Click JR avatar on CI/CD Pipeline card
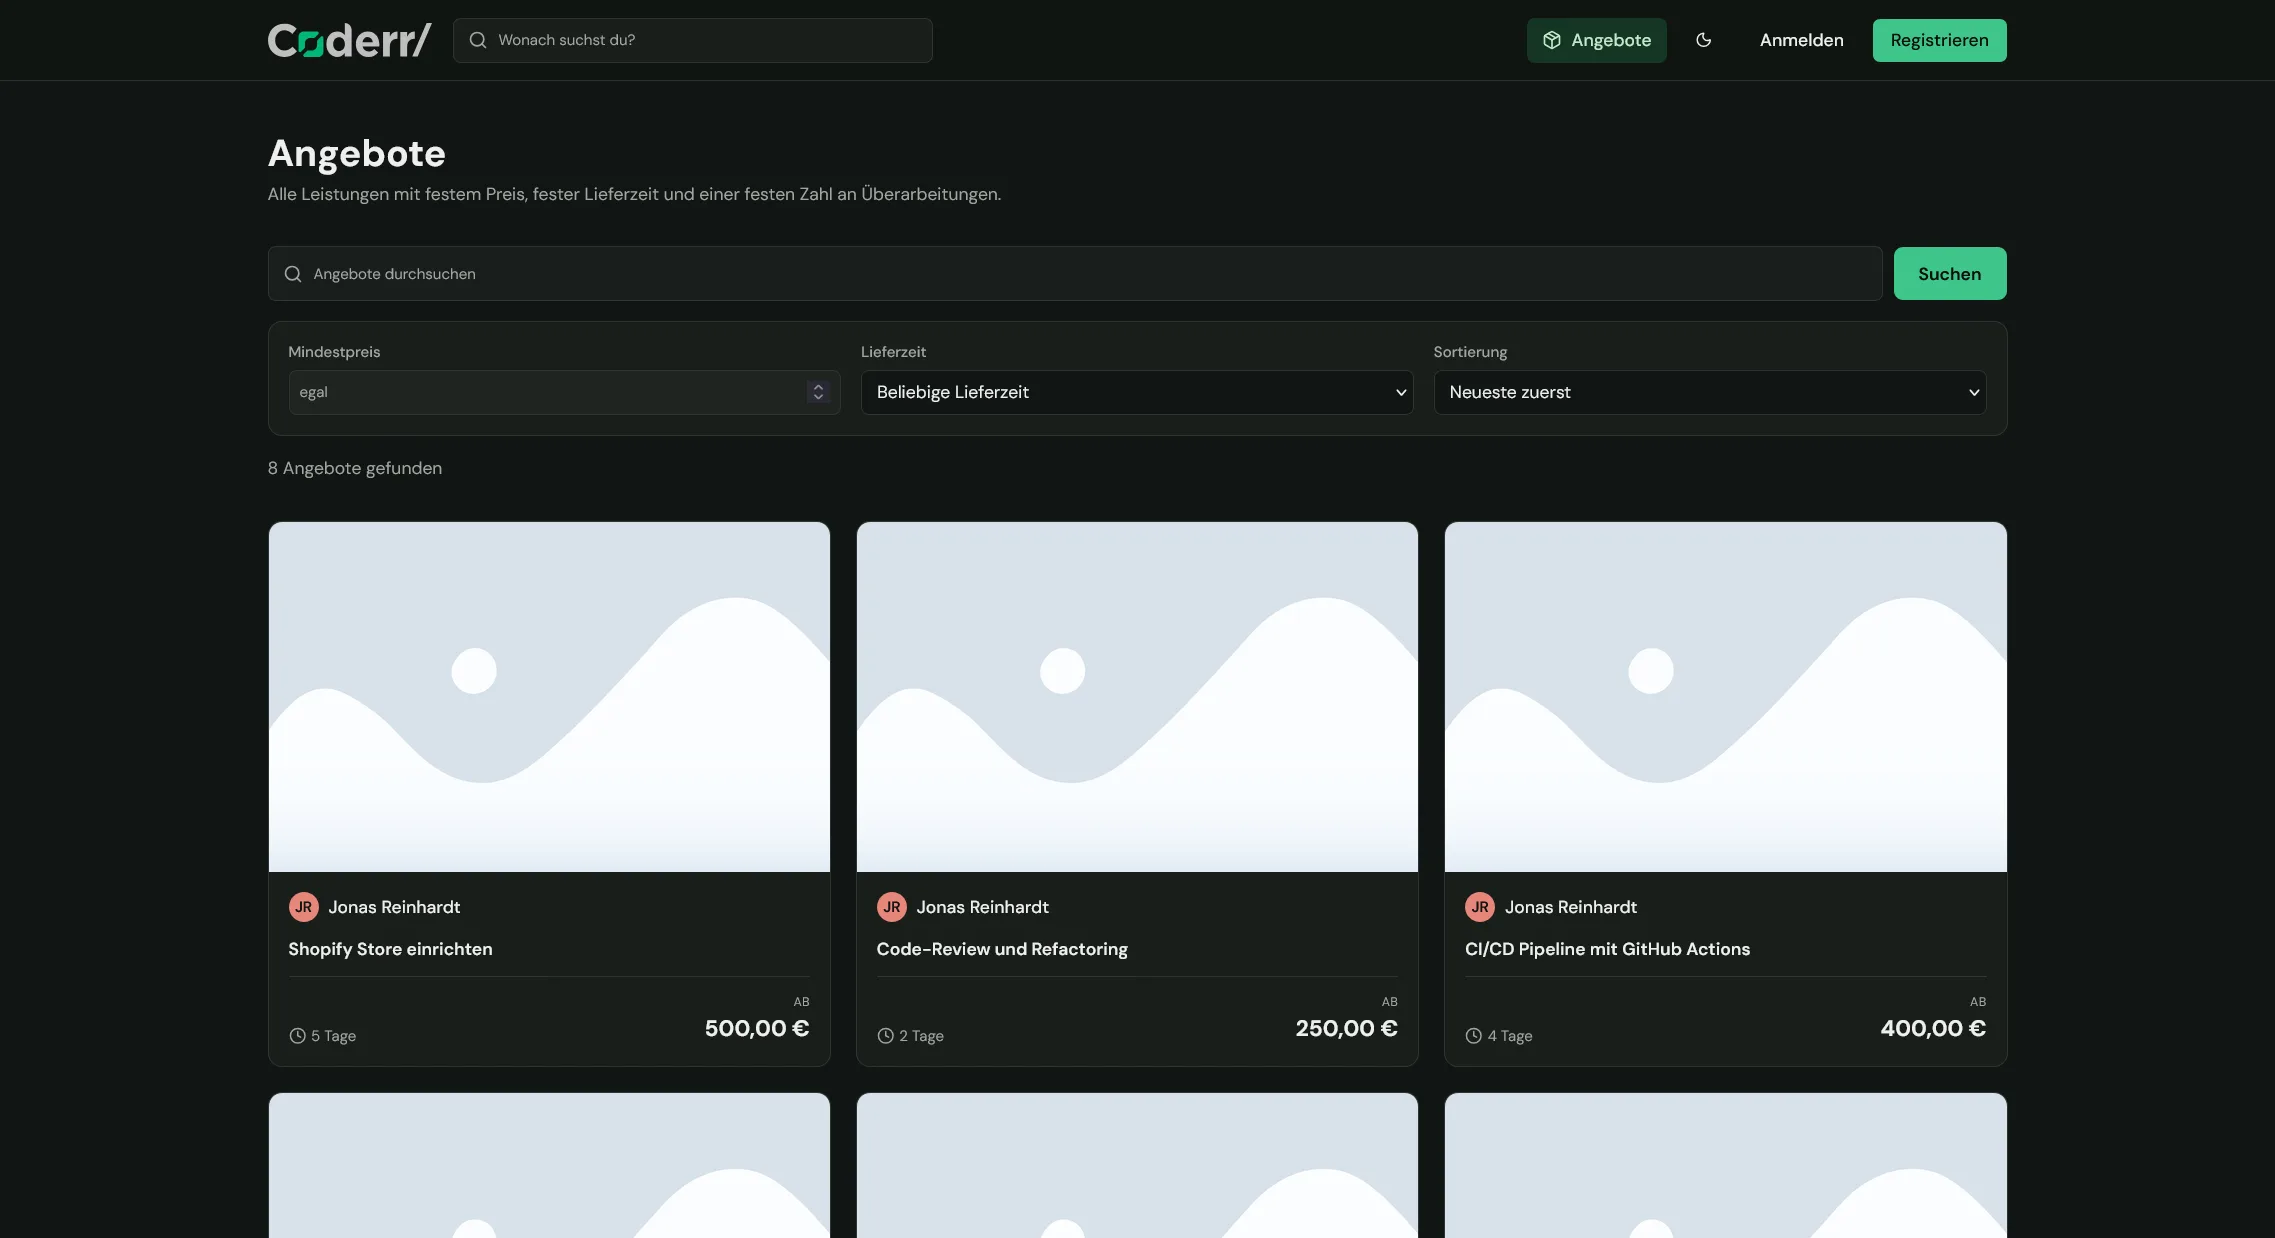Viewport: 2275px width, 1238px height. (x=1479, y=907)
